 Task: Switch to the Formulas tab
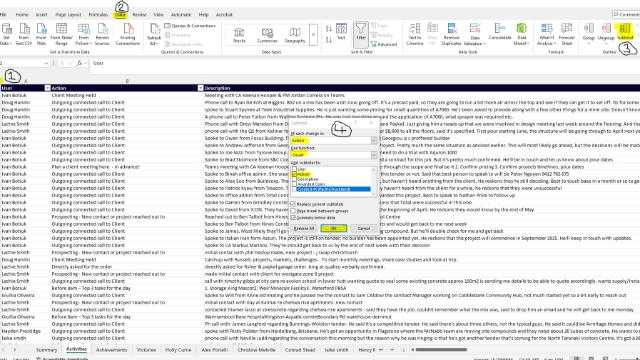pos(98,15)
